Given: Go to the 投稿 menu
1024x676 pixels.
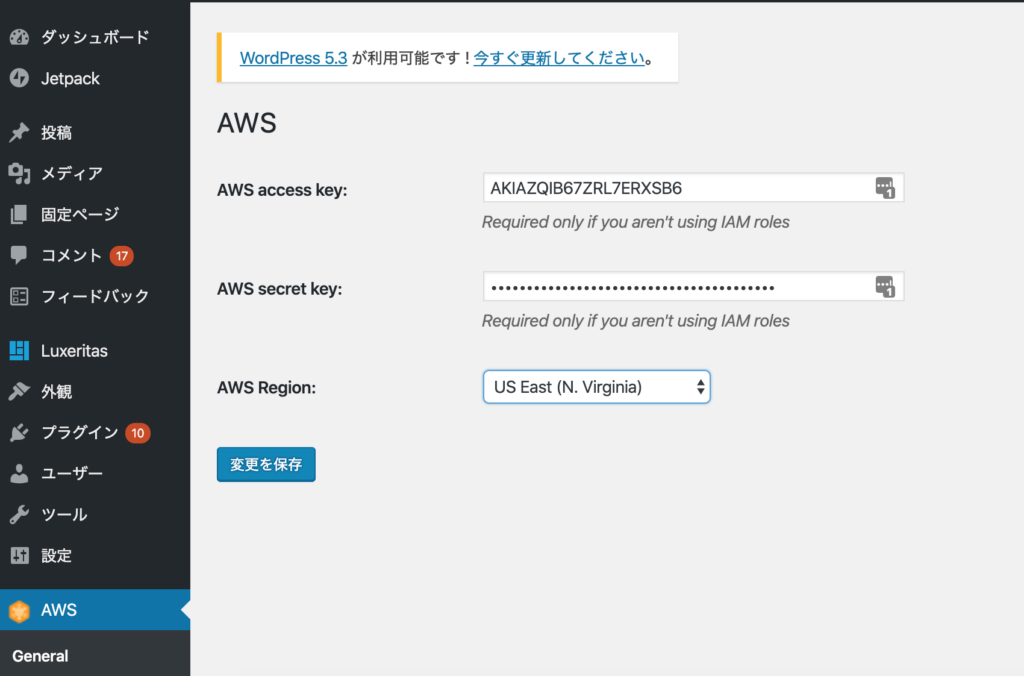Looking at the screenshot, I should (x=95, y=133).
